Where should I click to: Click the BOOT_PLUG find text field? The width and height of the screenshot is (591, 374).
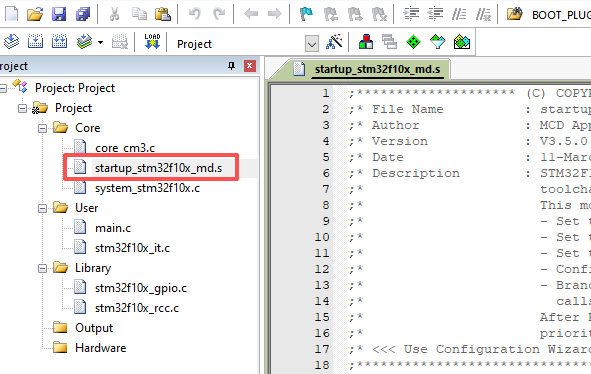coord(561,15)
